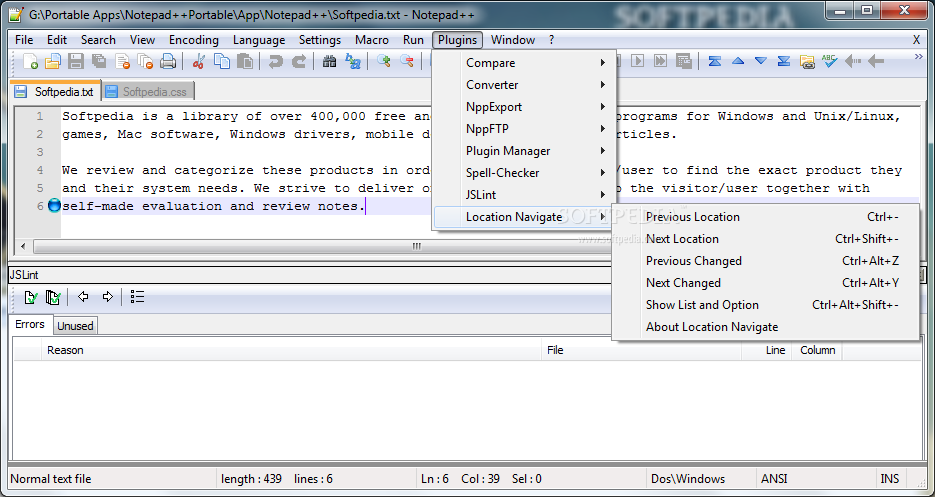
Task: Switch to the Softpedia.css tab
Action: point(148,92)
